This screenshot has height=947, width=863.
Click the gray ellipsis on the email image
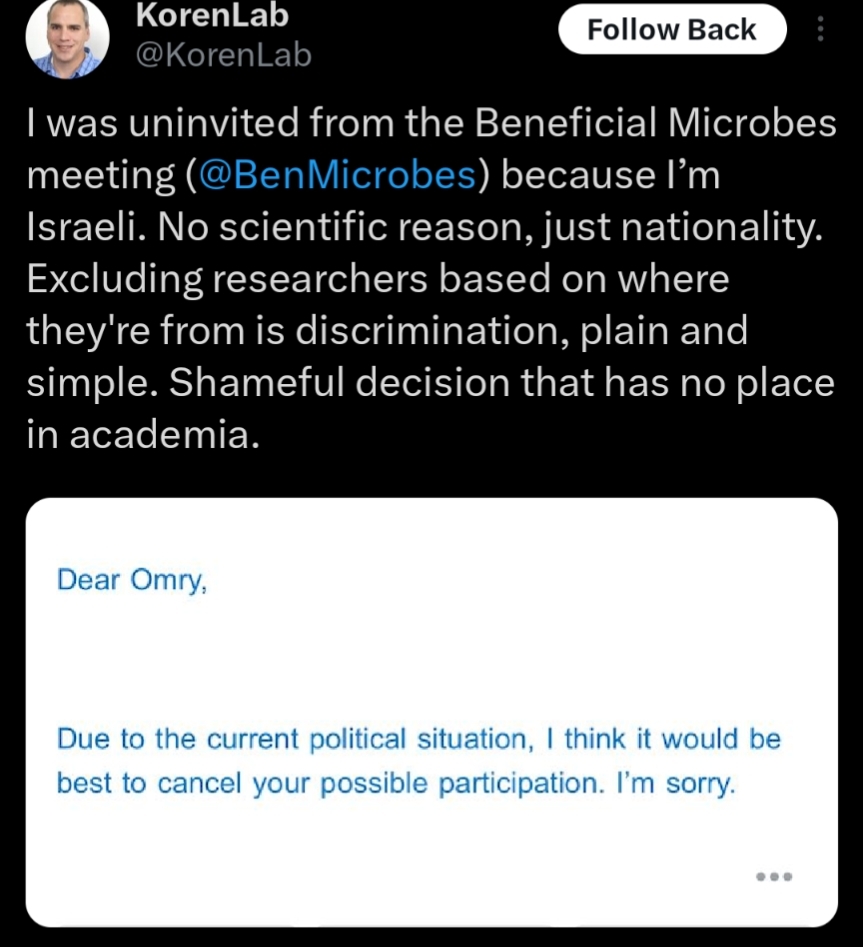tap(774, 877)
